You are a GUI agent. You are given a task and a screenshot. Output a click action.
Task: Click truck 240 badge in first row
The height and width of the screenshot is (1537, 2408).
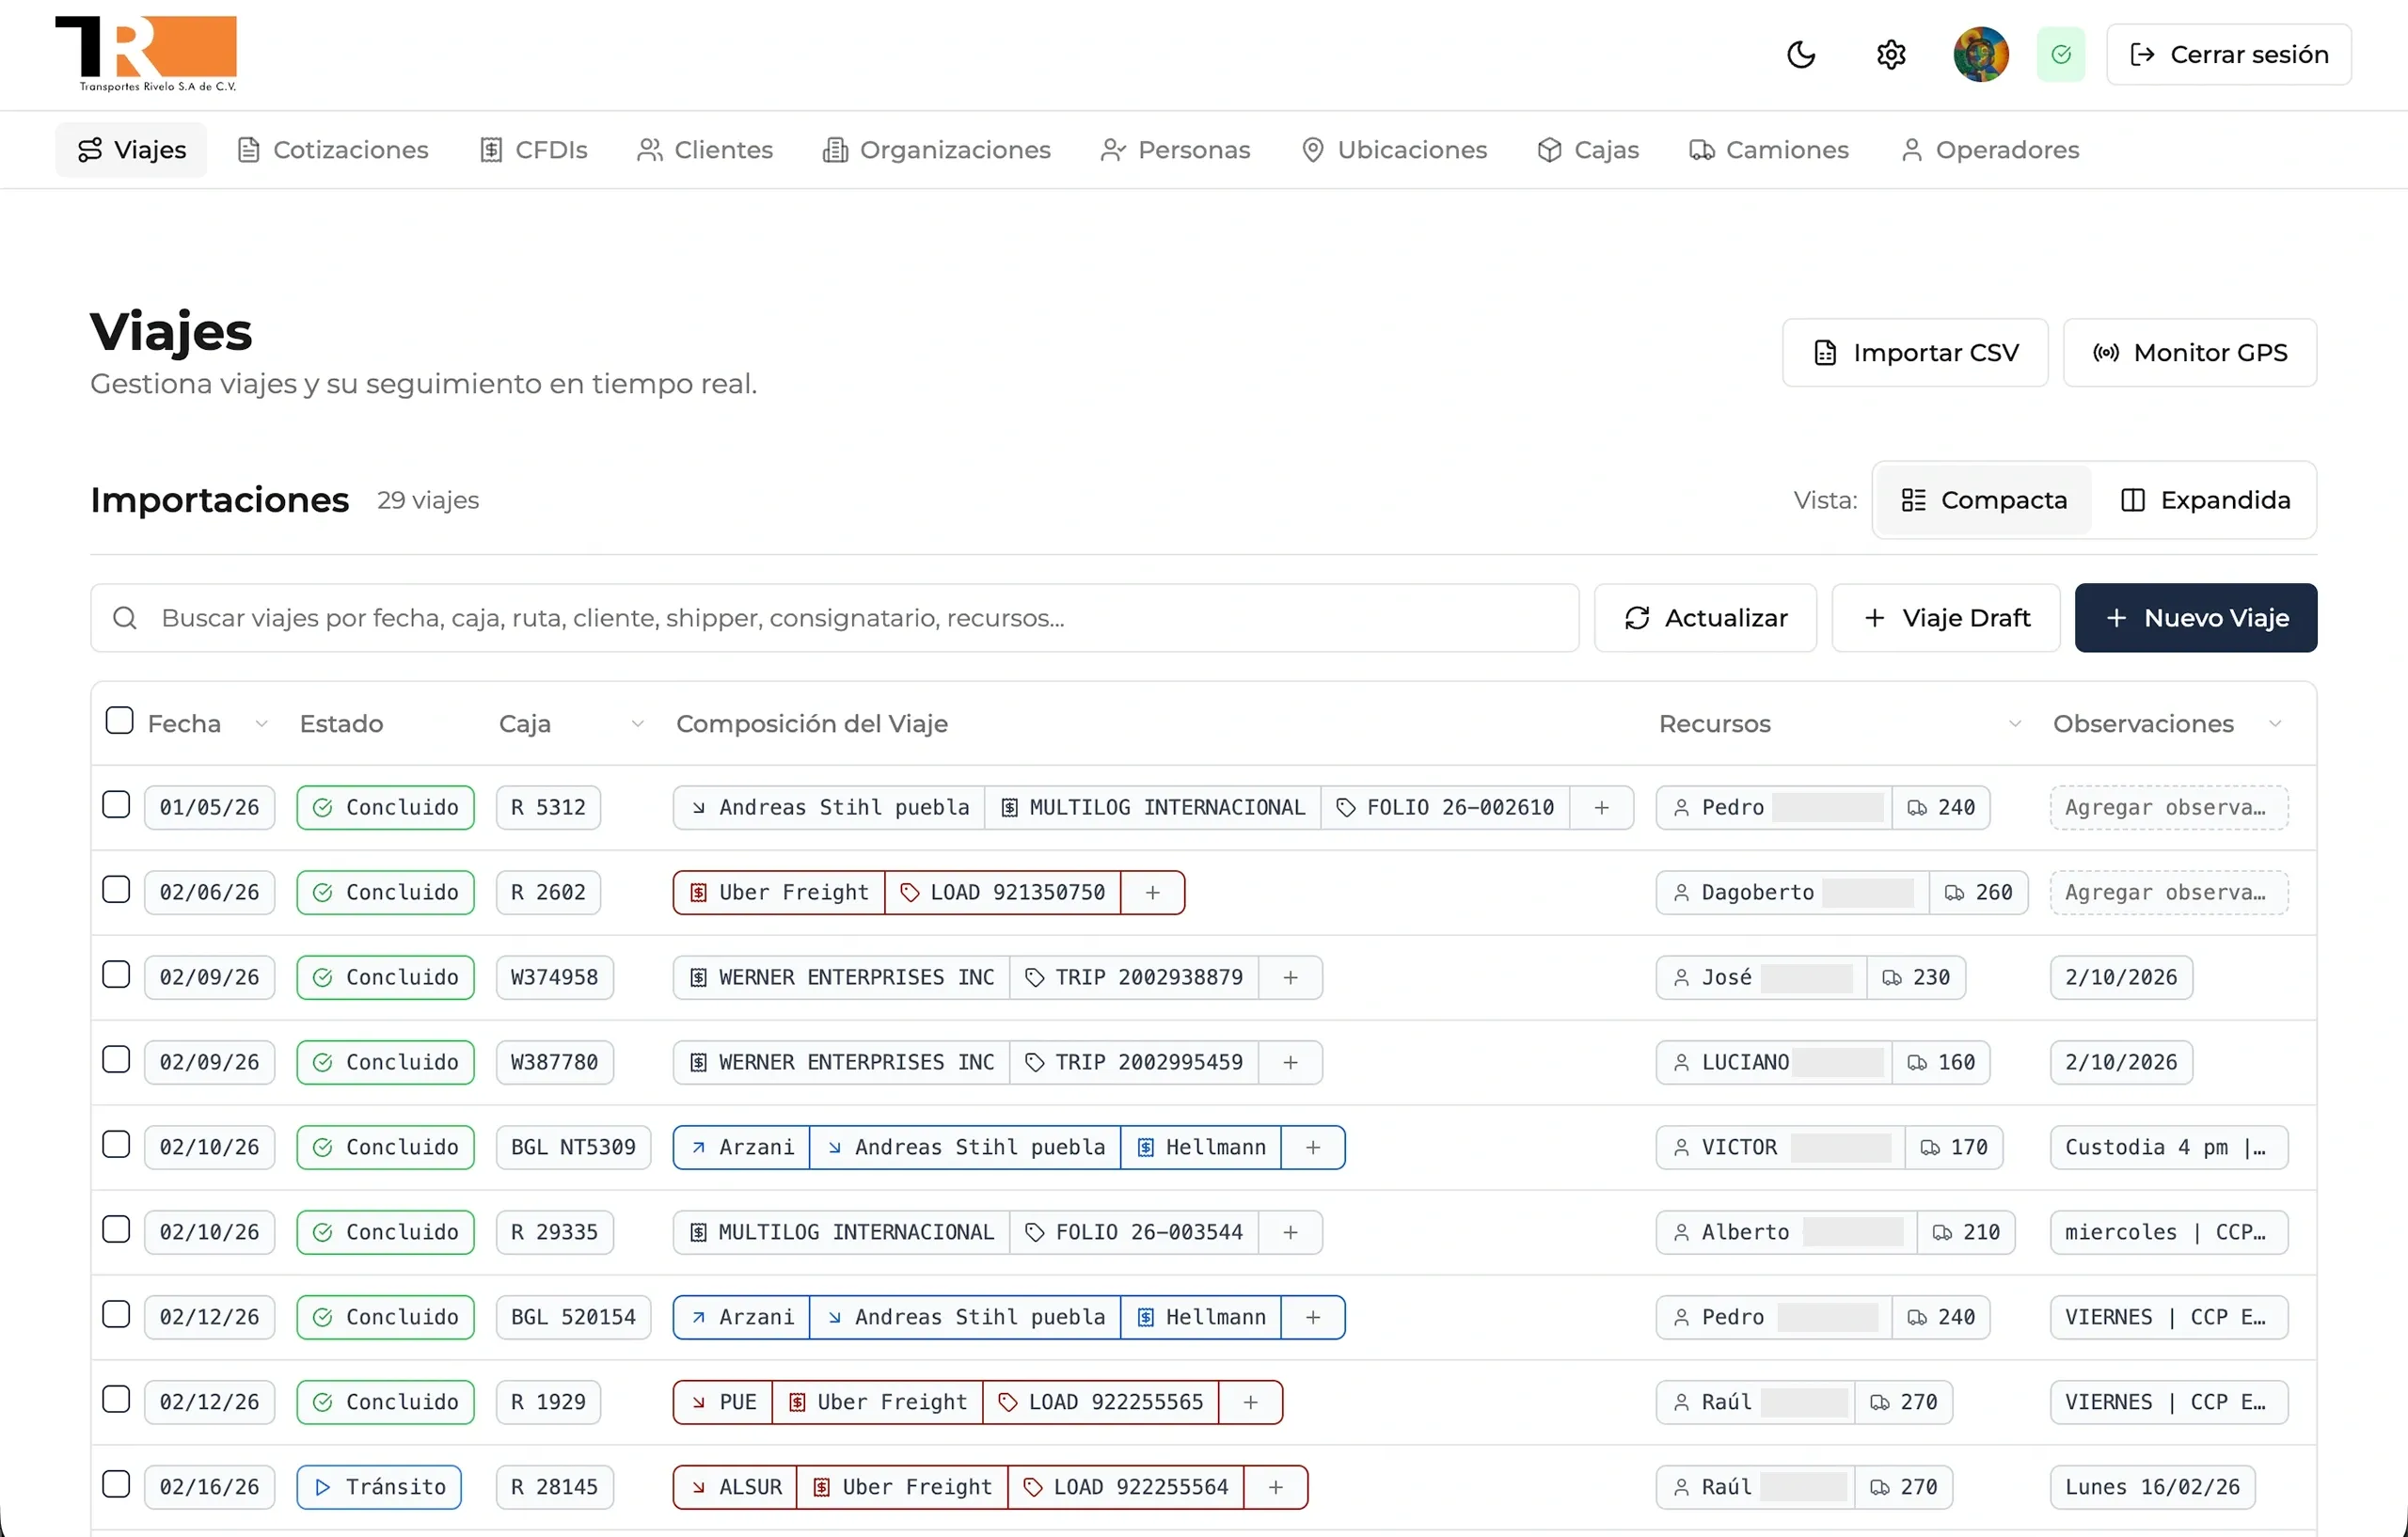[x=1941, y=807]
